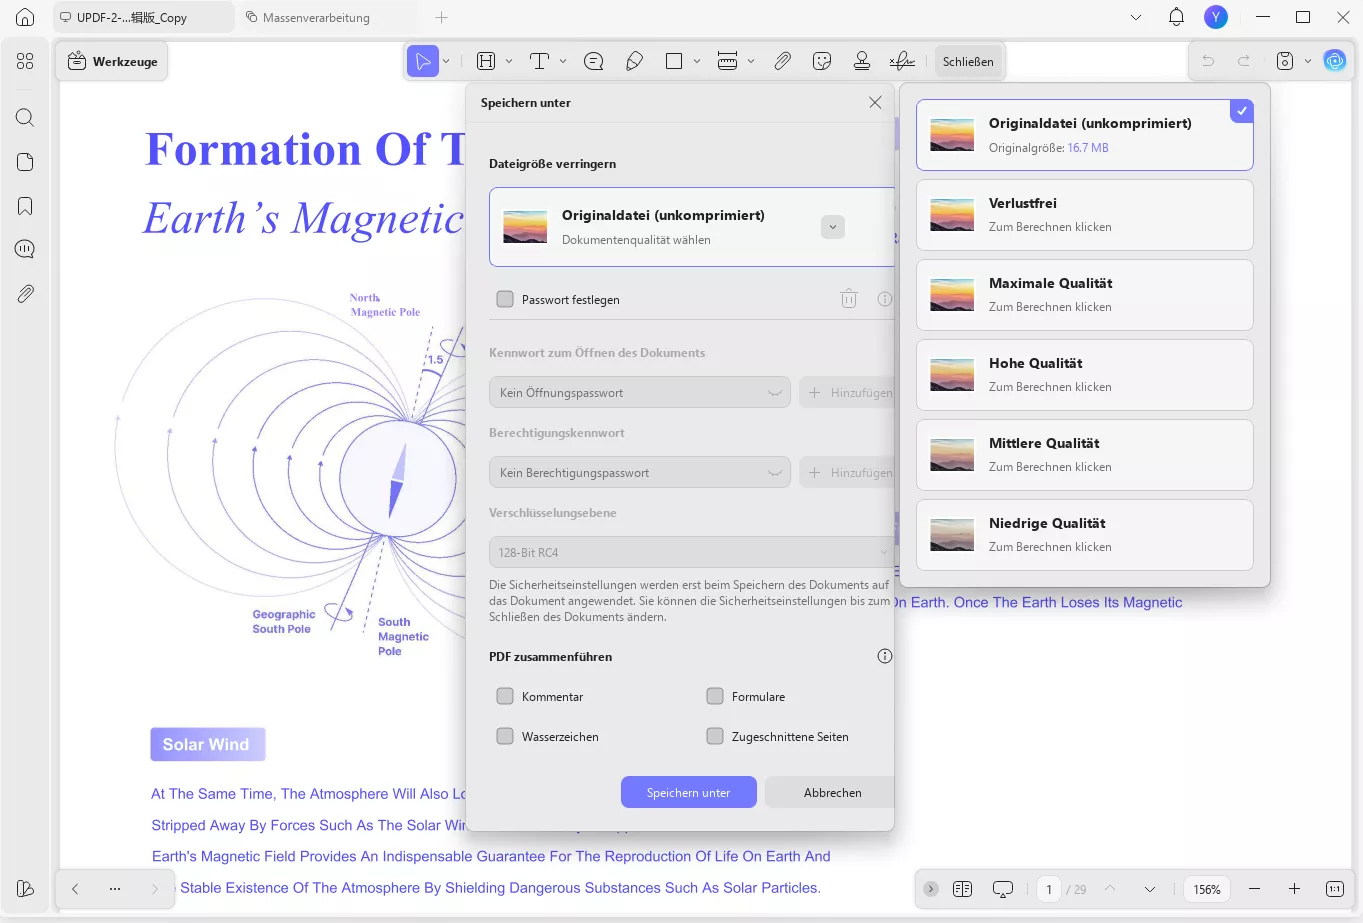
Task: Click the page number input field
Action: pos(1048,889)
